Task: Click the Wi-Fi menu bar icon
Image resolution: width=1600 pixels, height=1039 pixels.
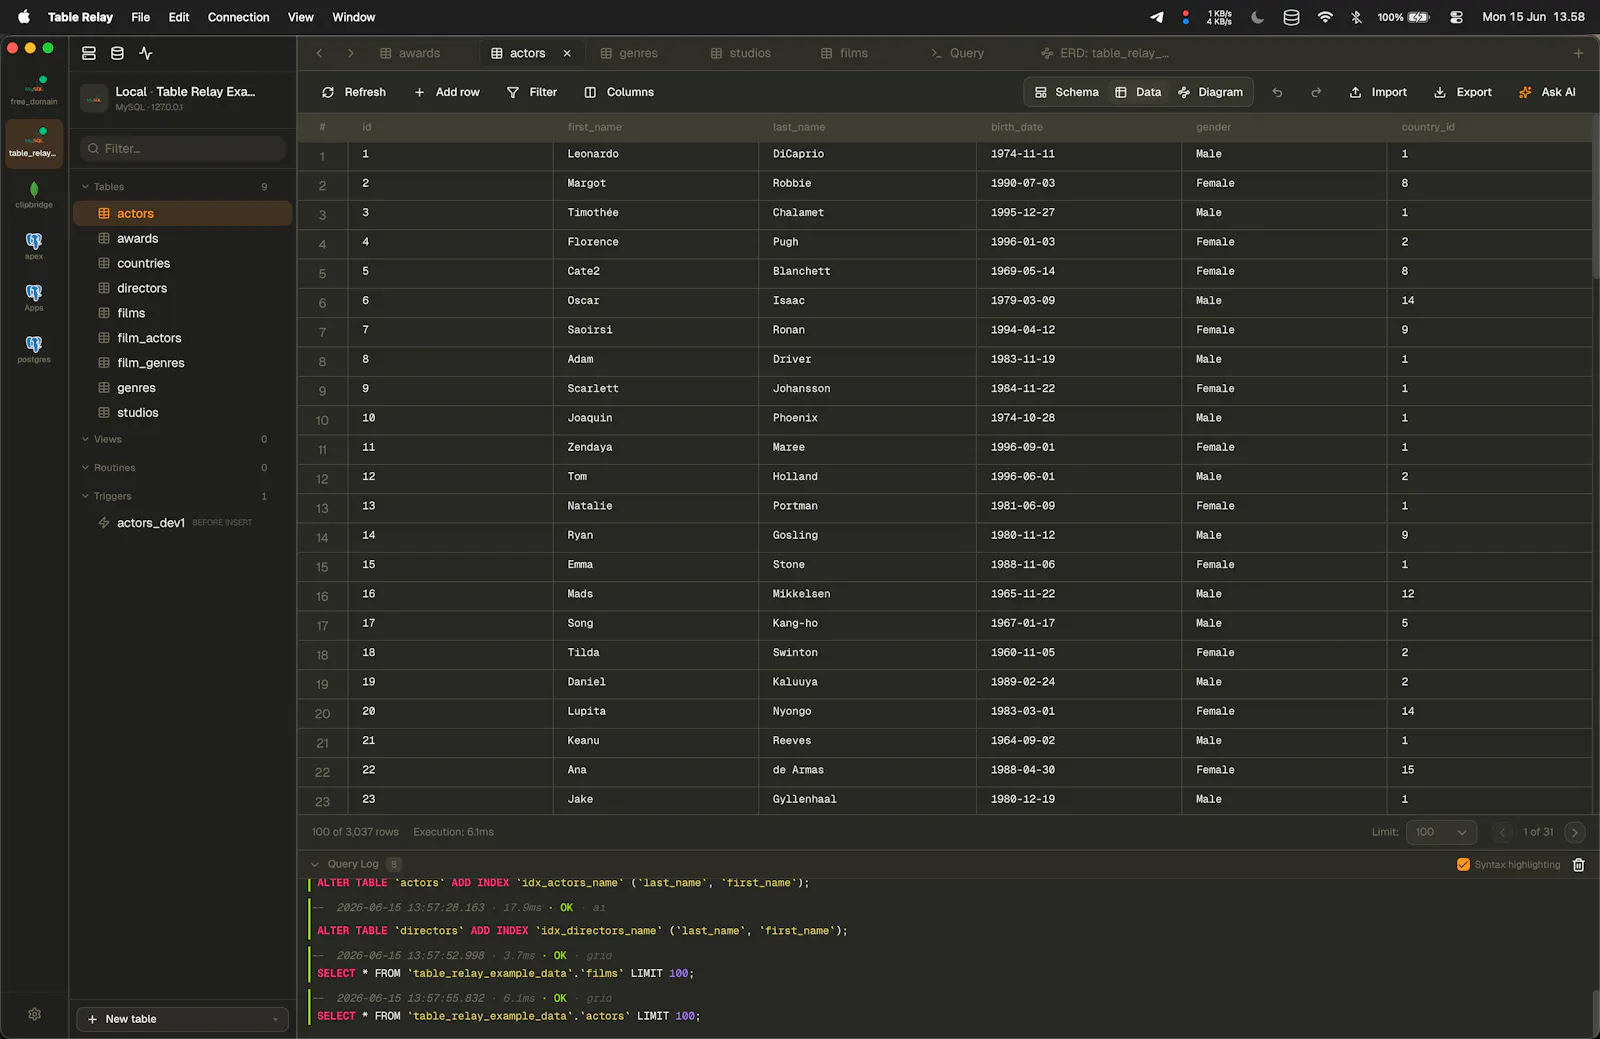Action: click(x=1325, y=17)
